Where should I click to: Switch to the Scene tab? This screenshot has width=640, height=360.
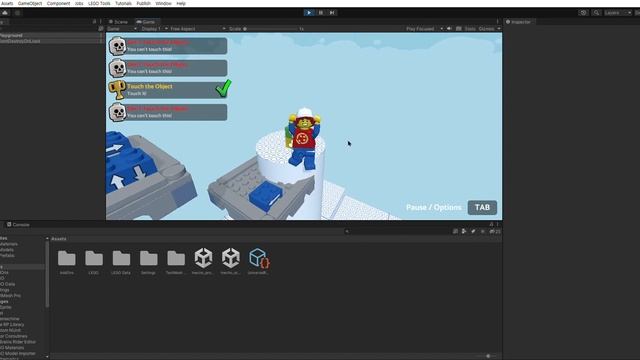pyautogui.click(x=118, y=22)
